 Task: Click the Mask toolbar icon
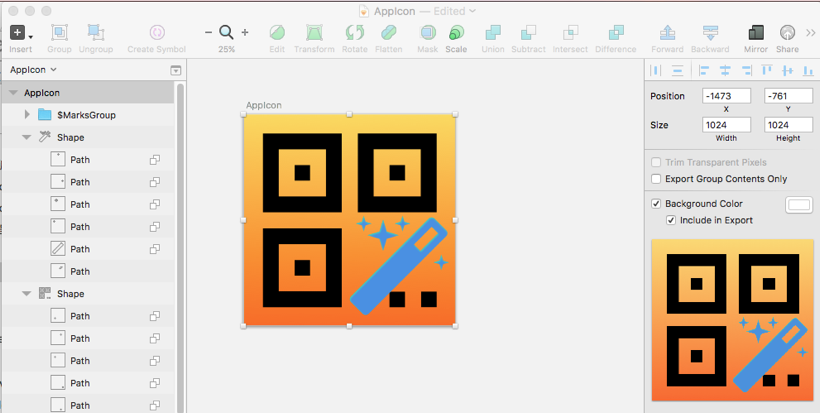click(428, 33)
